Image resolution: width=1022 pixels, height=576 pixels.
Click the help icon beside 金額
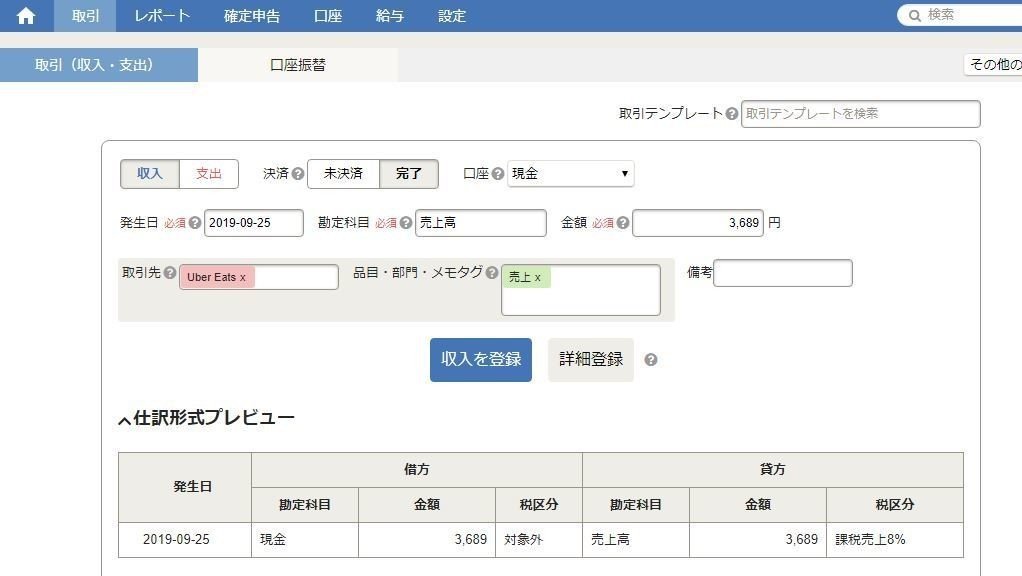click(624, 222)
